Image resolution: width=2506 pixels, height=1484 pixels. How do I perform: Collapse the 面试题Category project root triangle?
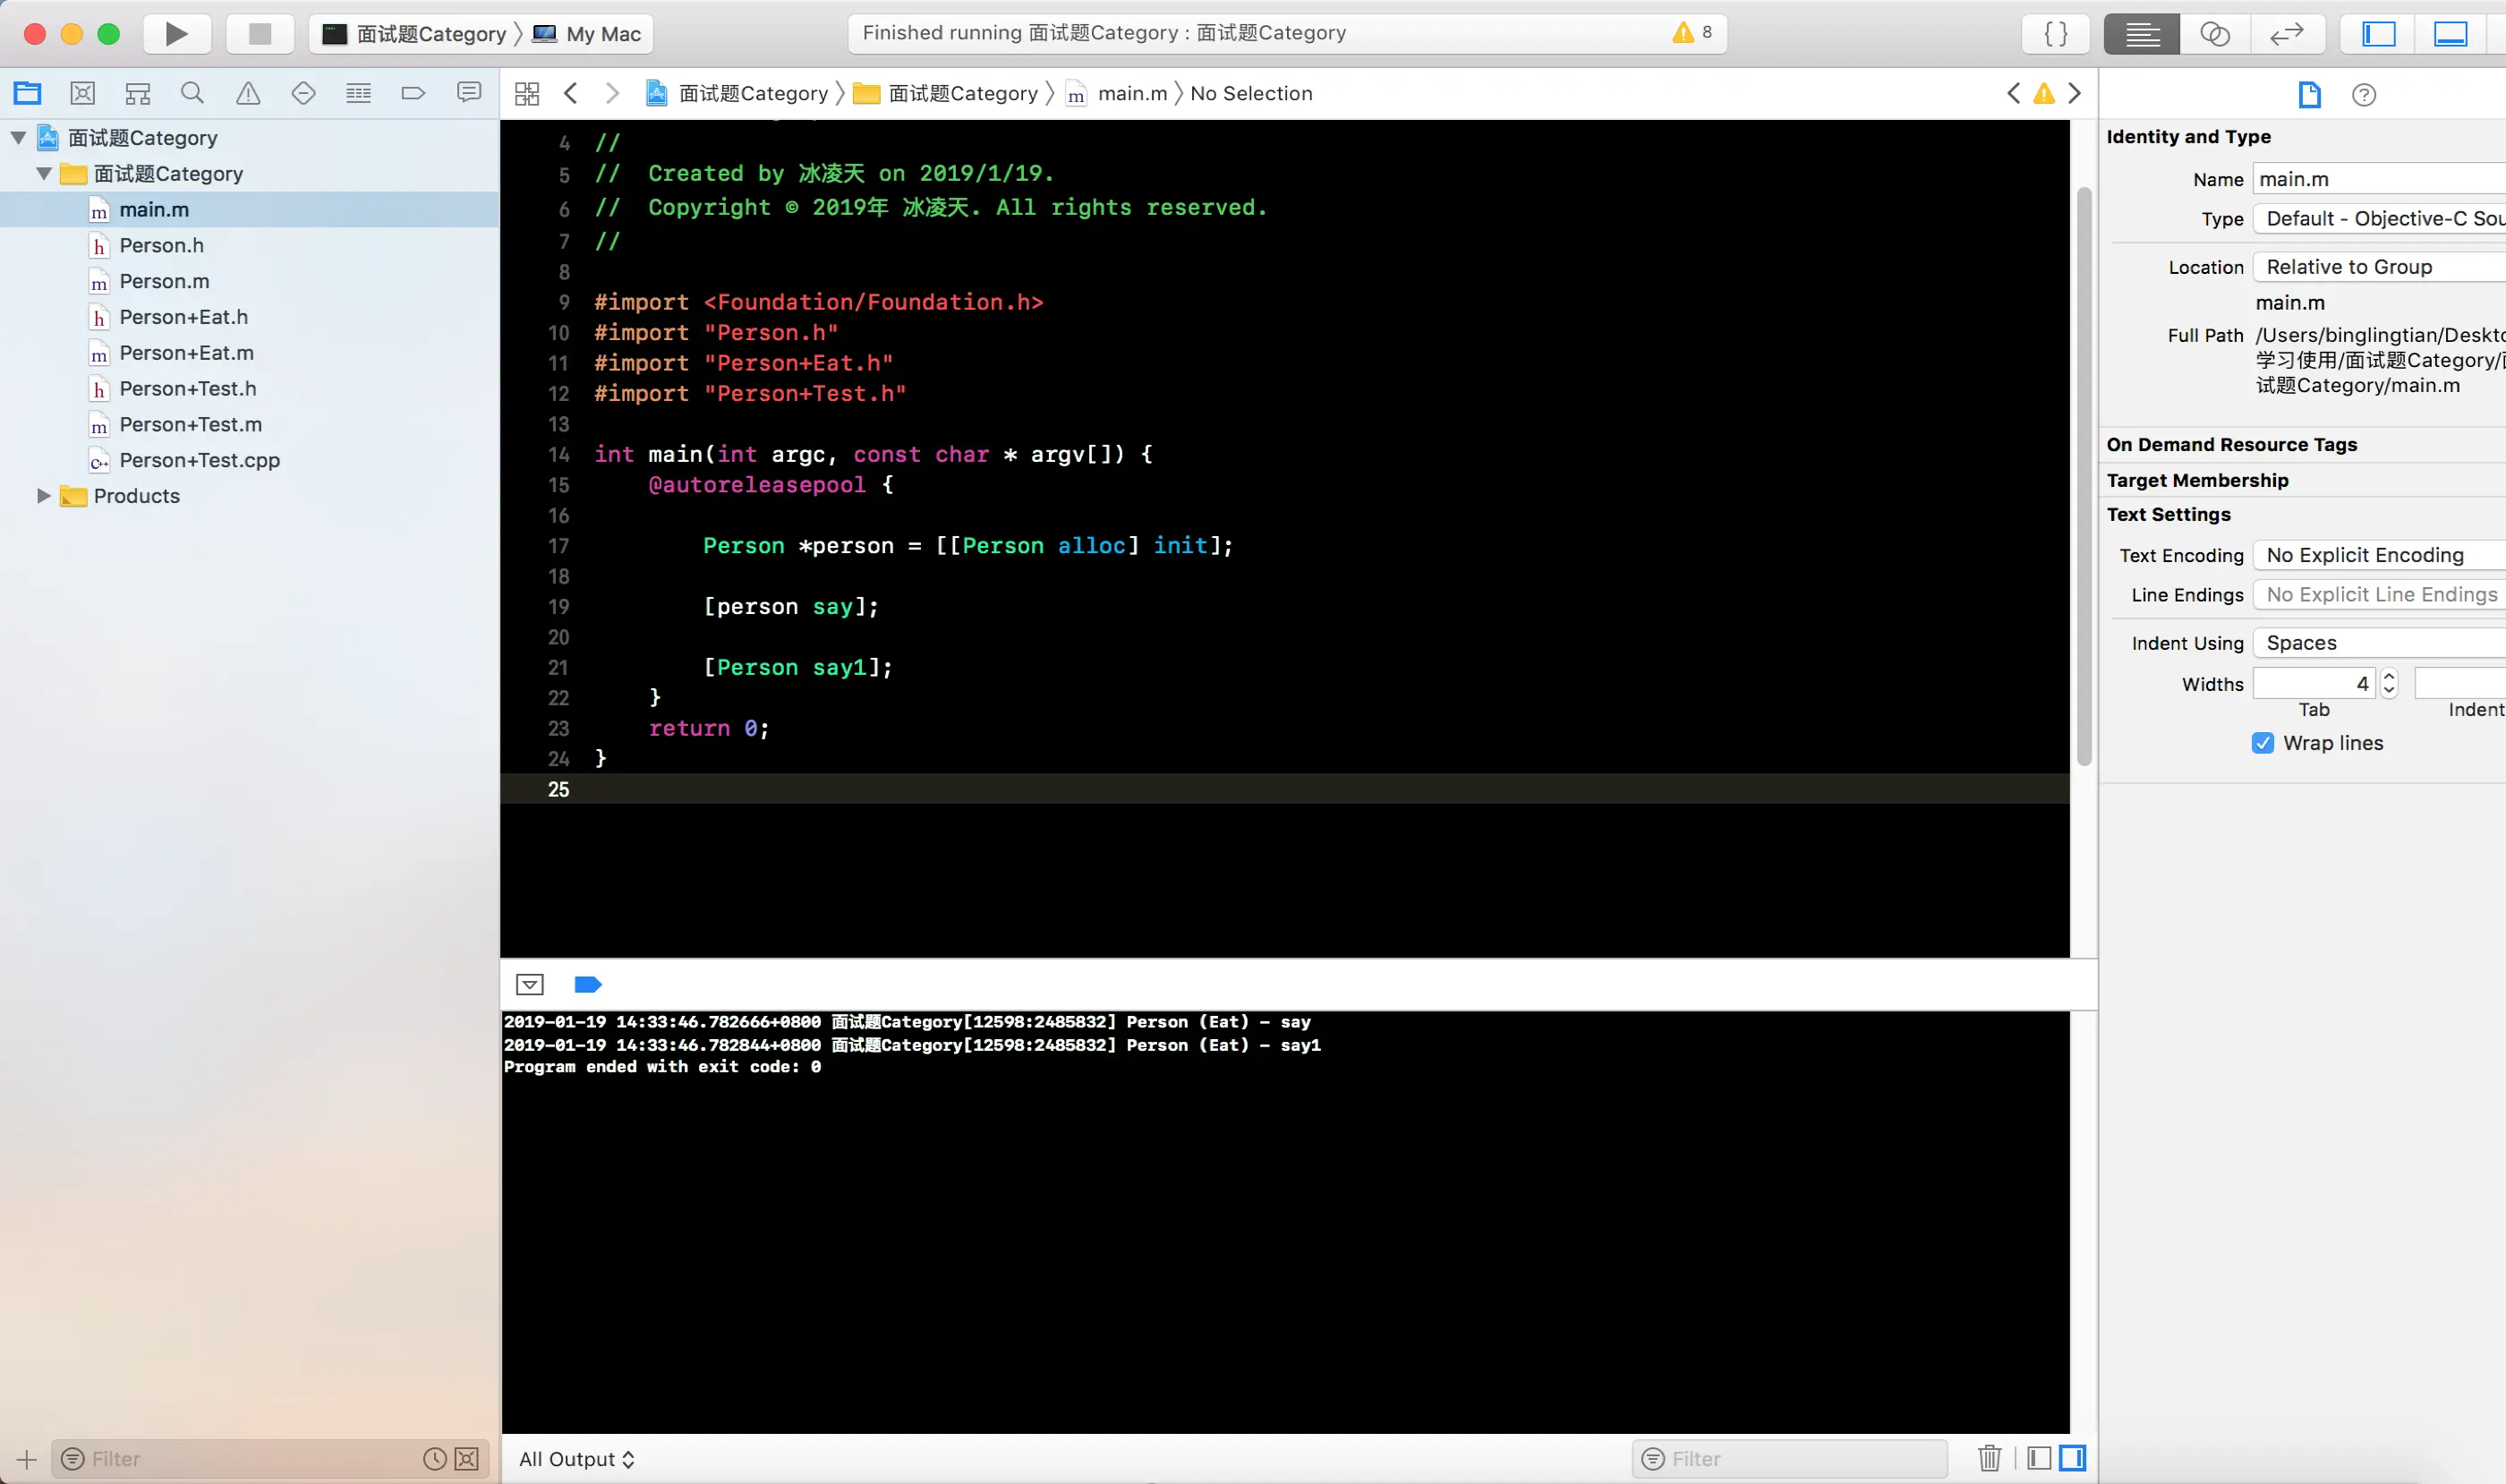[18, 138]
